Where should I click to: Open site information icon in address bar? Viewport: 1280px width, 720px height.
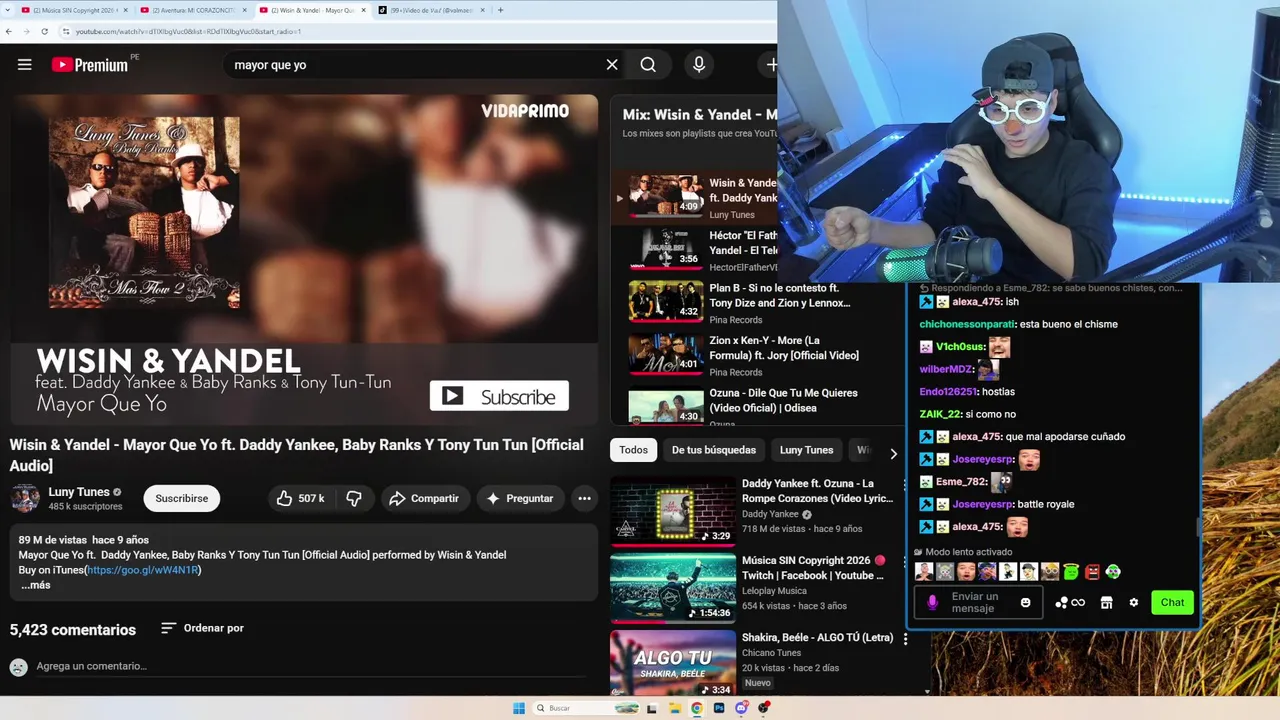pyautogui.click(x=66, y=31)
